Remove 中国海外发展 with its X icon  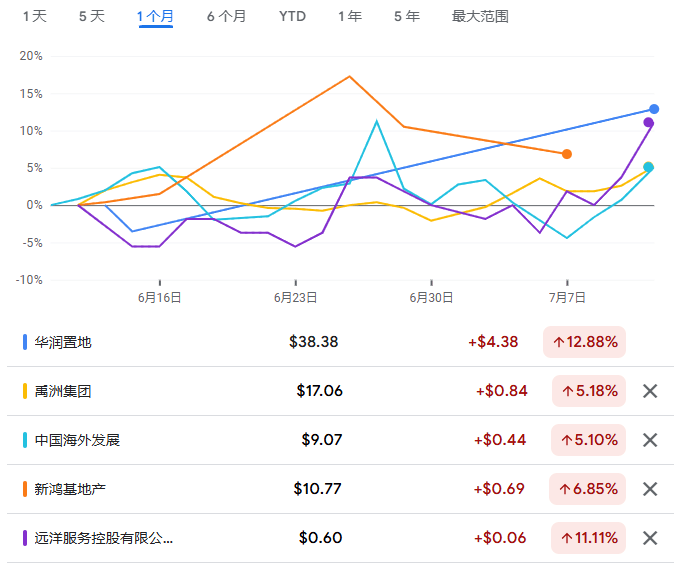pyautogui.click(x=650, y=440)
